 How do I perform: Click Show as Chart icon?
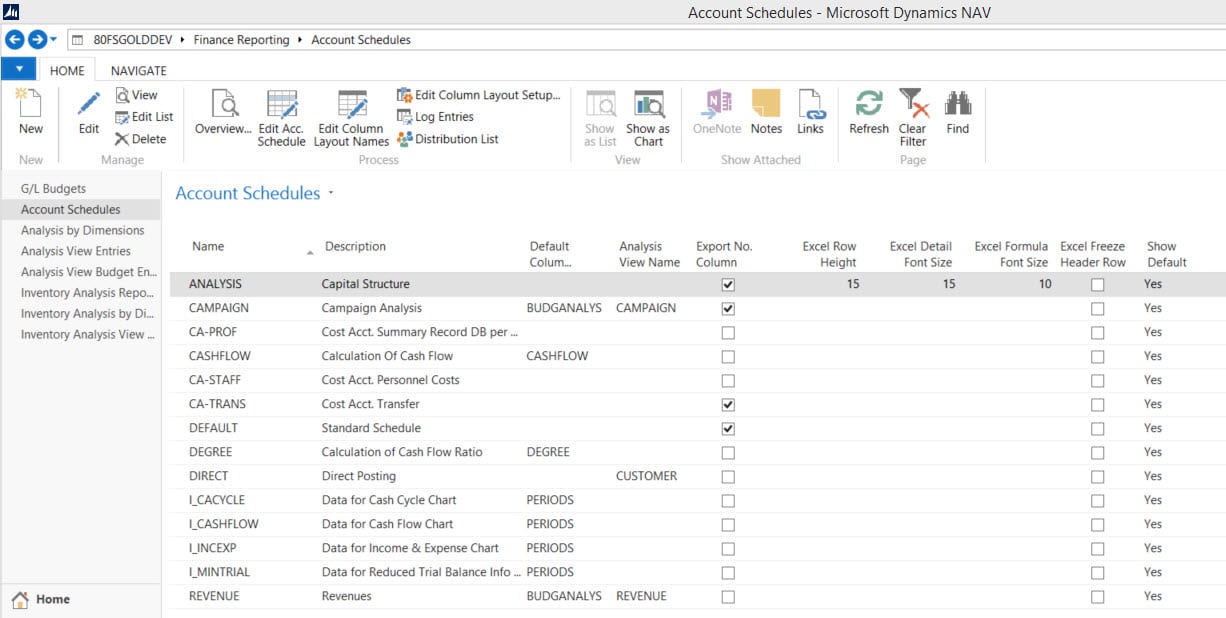click(x=649, y=104)
